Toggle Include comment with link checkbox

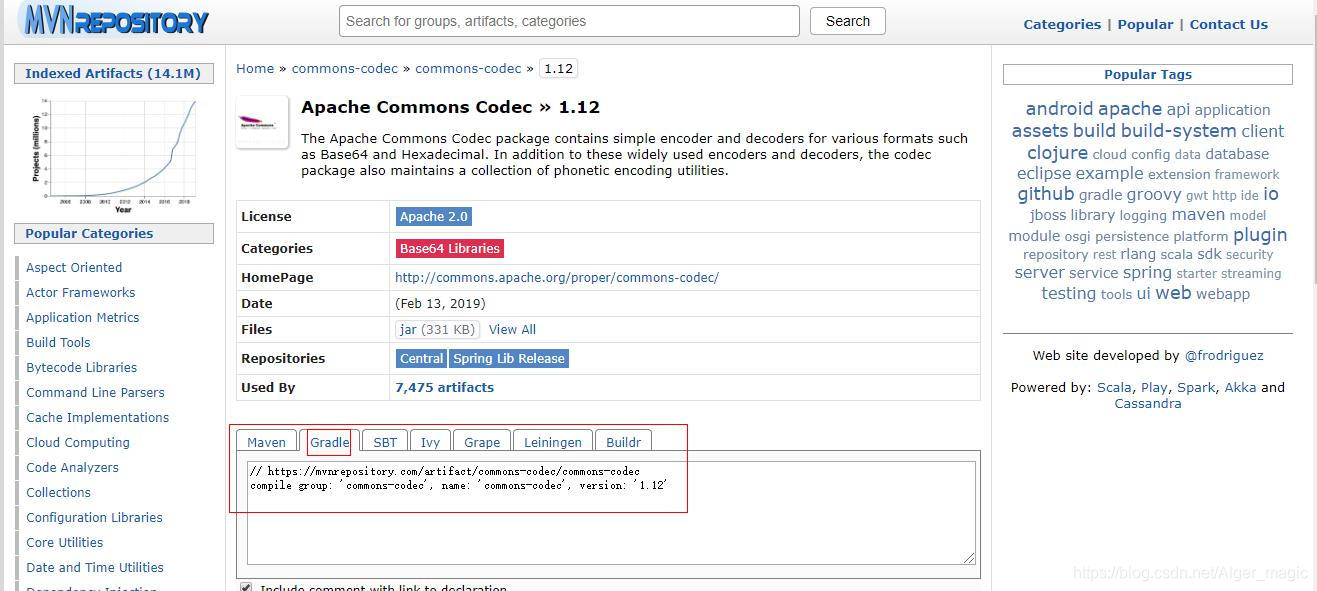(246, 587)
